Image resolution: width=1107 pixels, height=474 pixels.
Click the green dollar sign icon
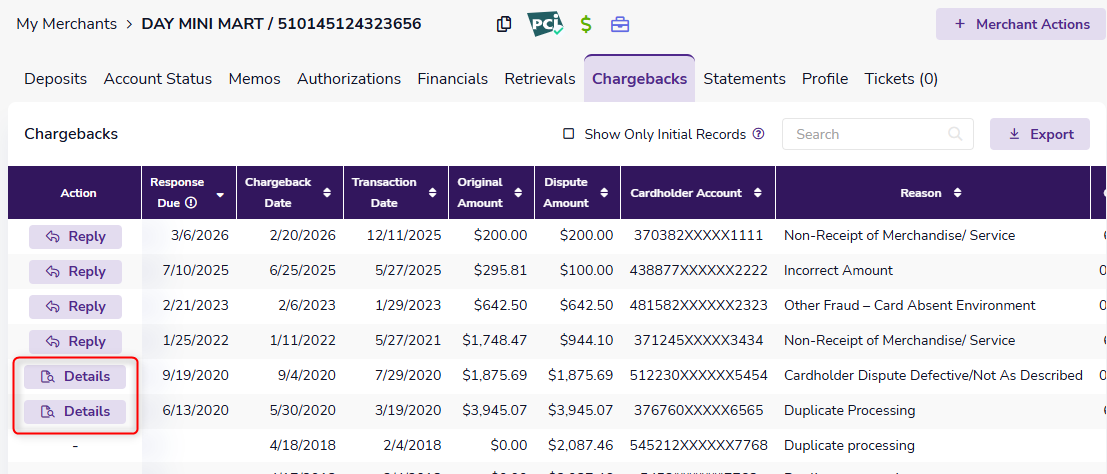[586, 24]
